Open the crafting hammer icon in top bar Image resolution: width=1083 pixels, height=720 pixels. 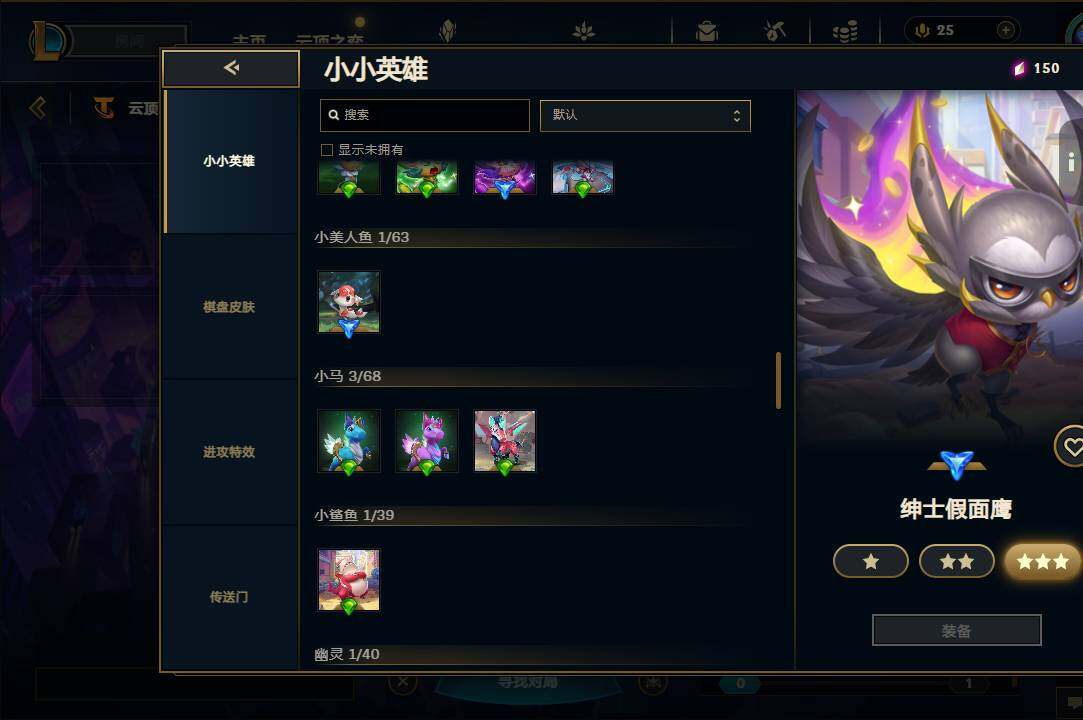point(775,31)
